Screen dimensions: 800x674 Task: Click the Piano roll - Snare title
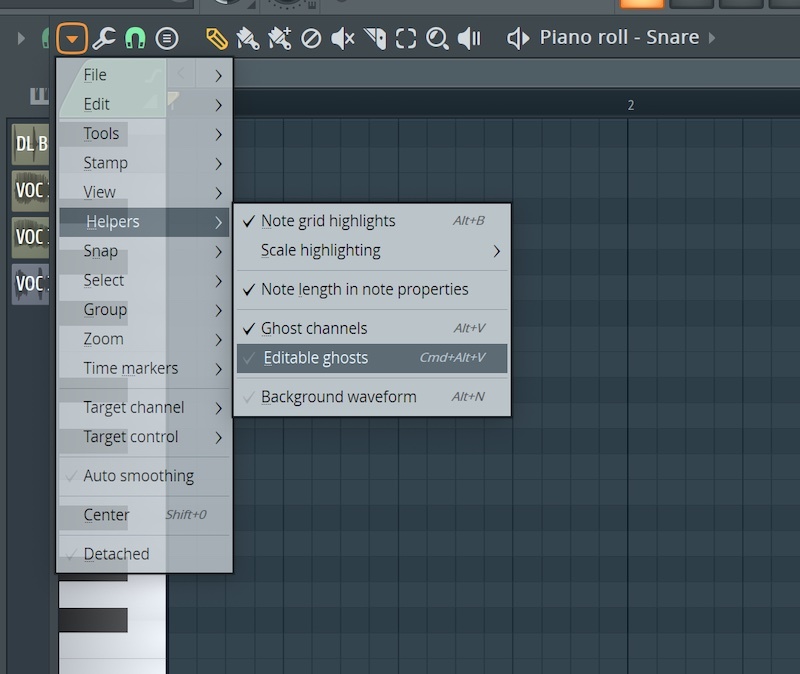tap(619, 38)
